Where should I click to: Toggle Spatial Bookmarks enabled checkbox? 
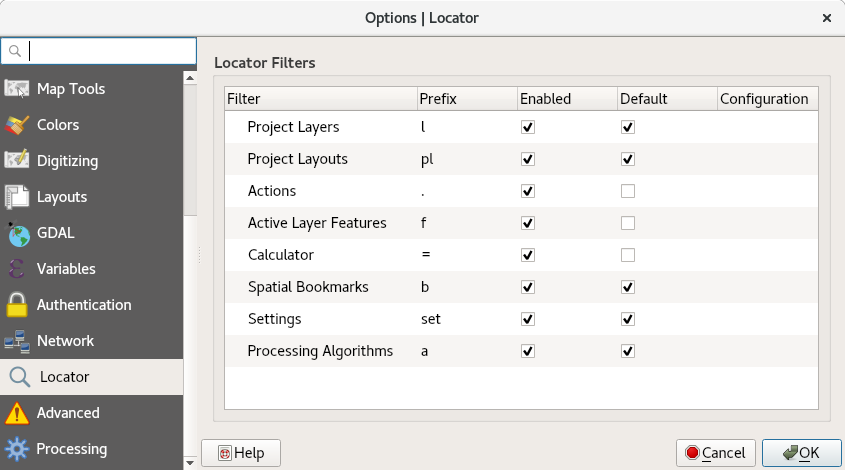click(528, 287)
